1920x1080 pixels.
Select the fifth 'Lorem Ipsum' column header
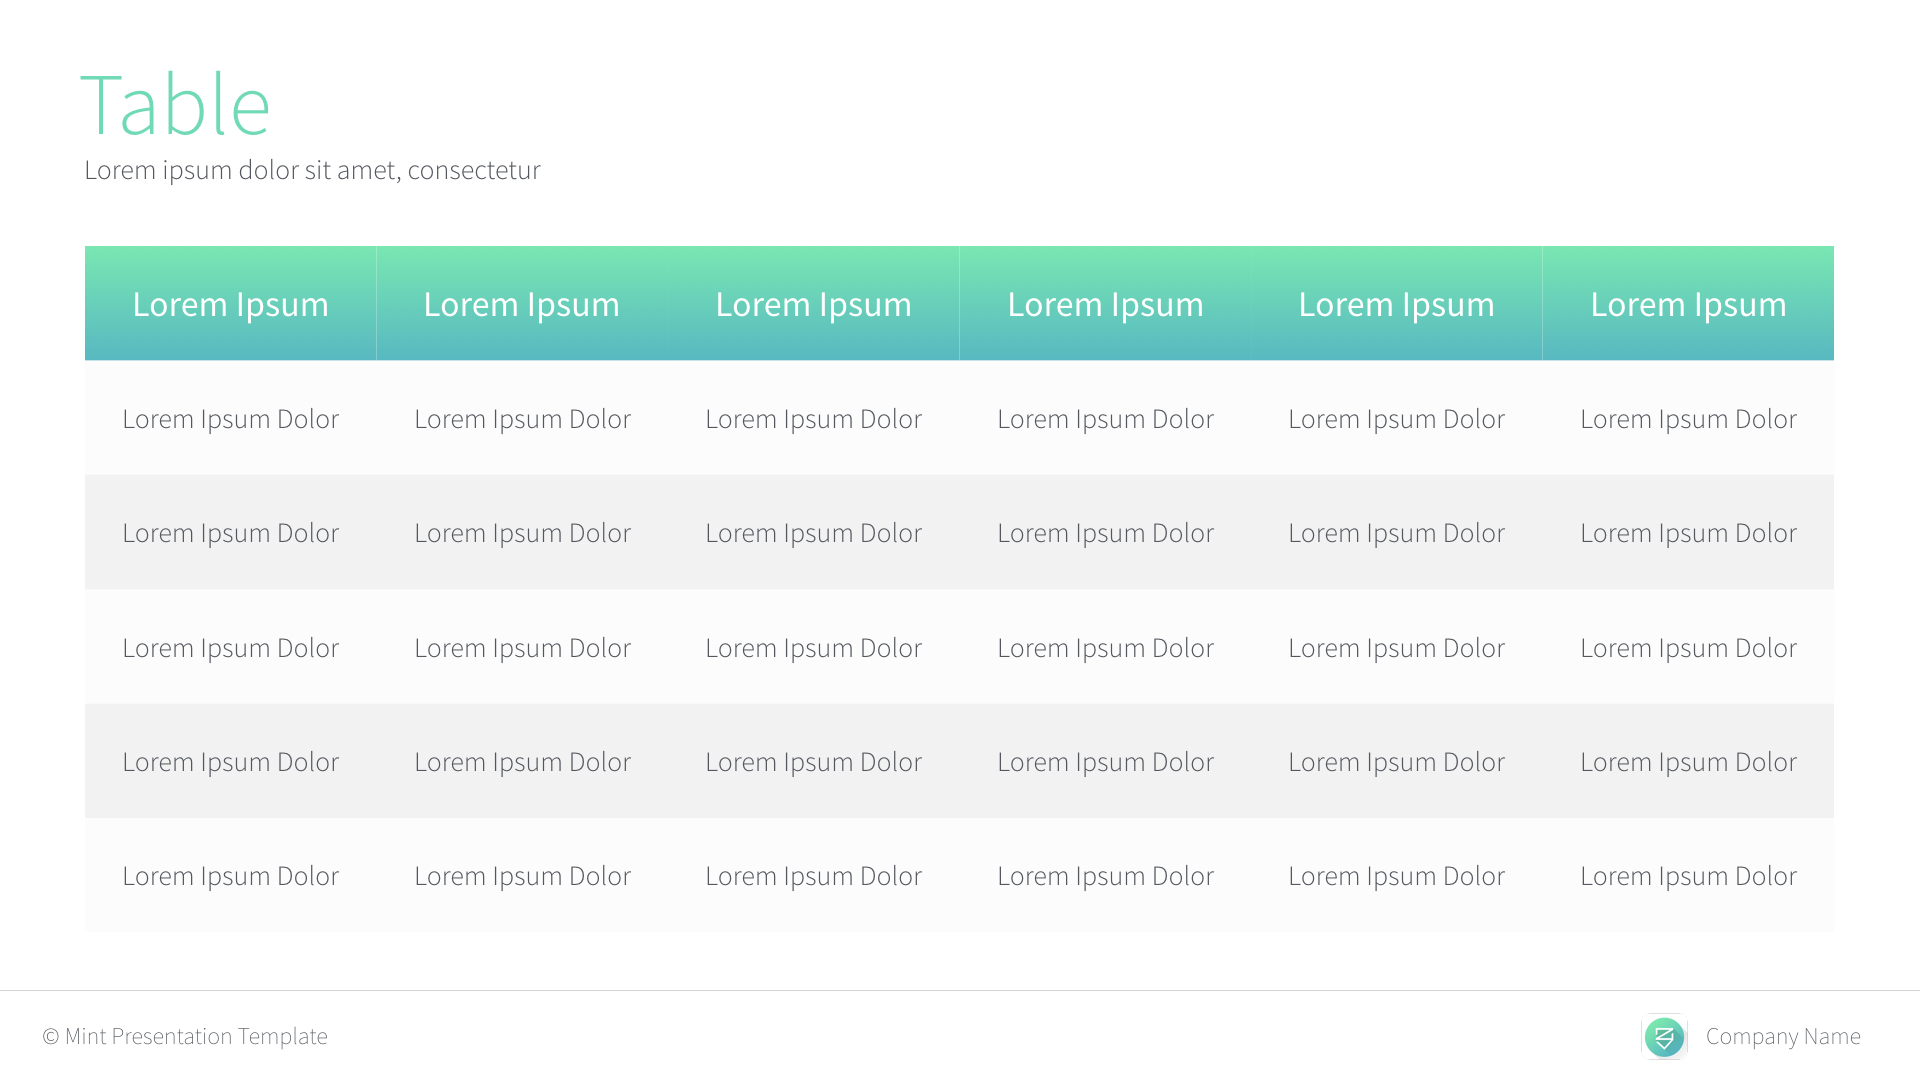tap(1397, 303)
